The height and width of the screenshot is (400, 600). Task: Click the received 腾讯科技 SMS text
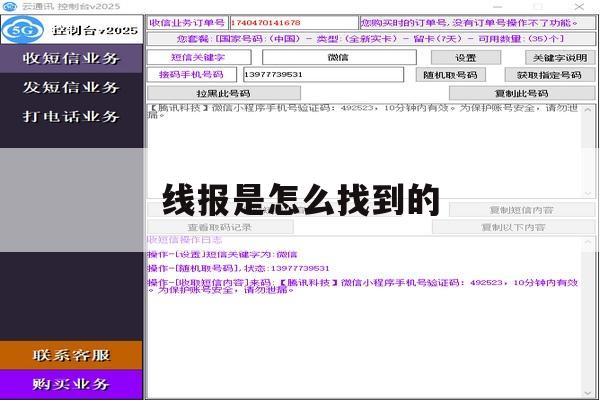(363, 111)
